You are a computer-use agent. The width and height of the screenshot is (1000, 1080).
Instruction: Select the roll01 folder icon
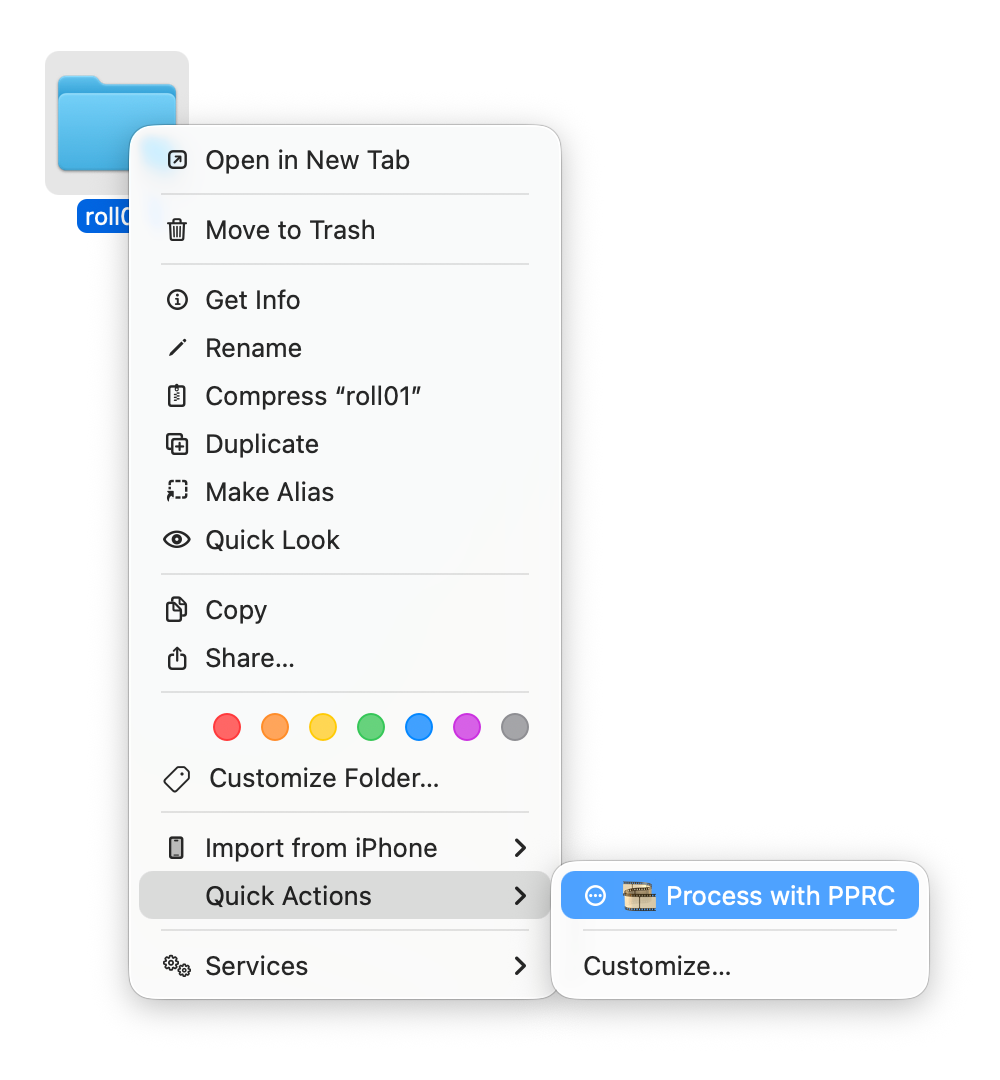(117, 124)
